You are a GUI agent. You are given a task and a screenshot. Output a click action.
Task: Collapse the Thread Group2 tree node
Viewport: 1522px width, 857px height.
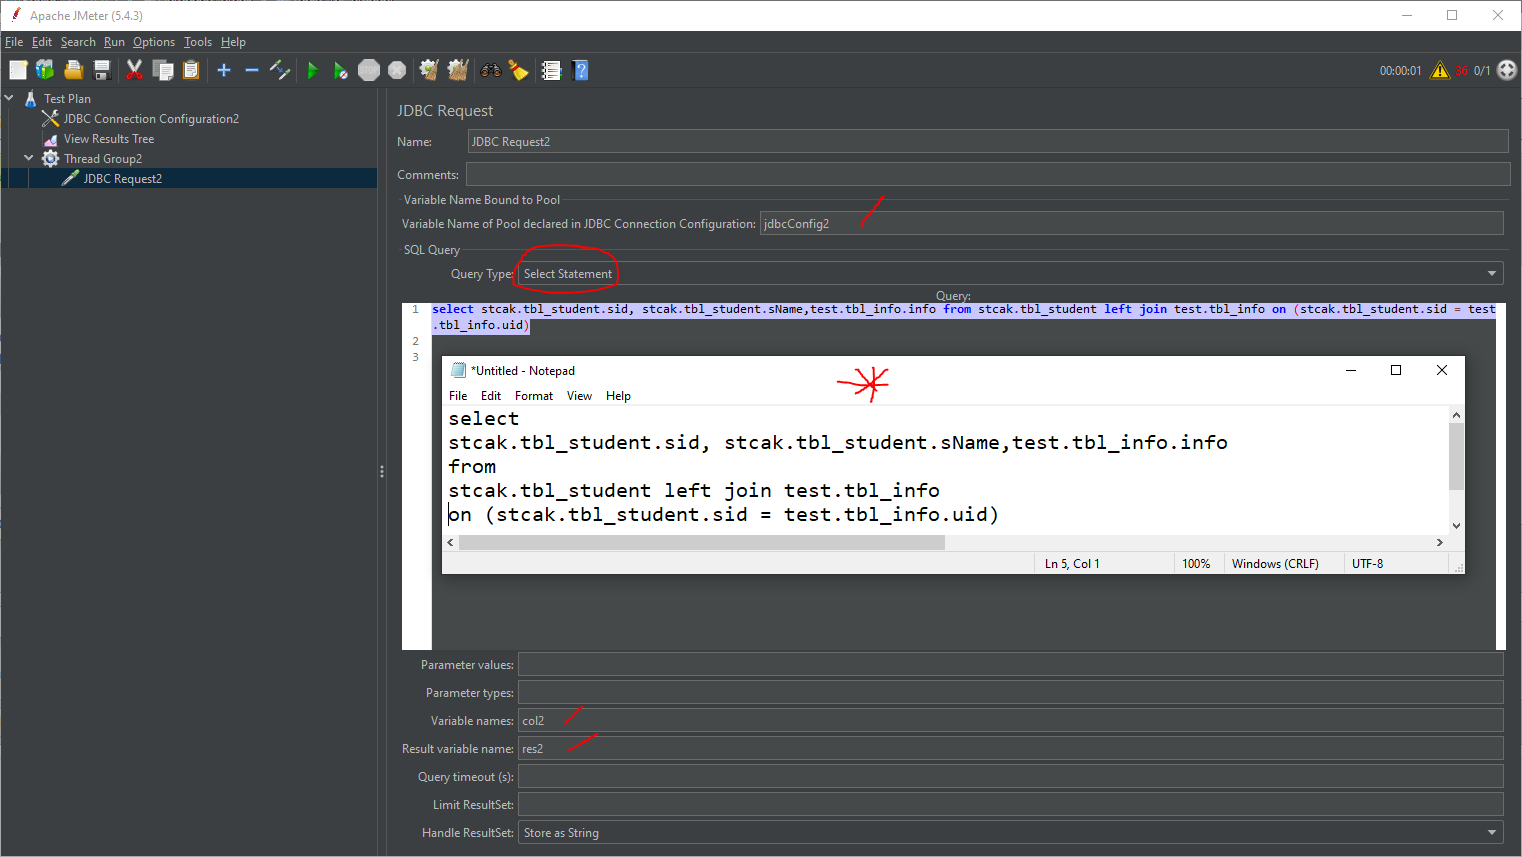pyautogui.click(x=29, y=158)
